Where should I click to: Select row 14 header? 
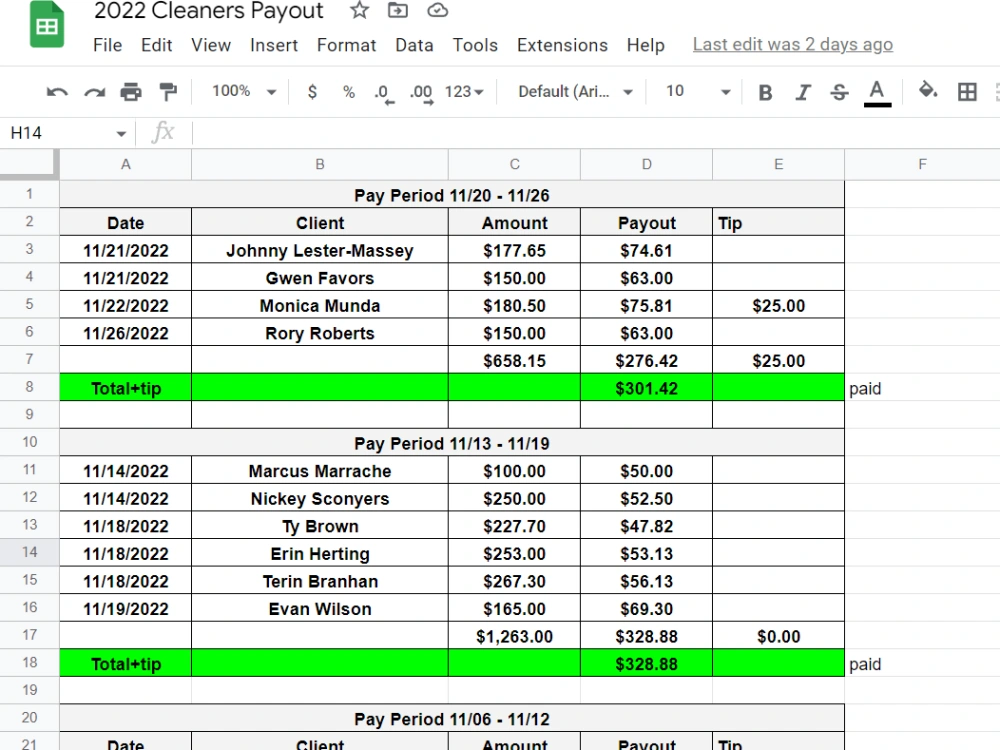click(x=29, y=552)
